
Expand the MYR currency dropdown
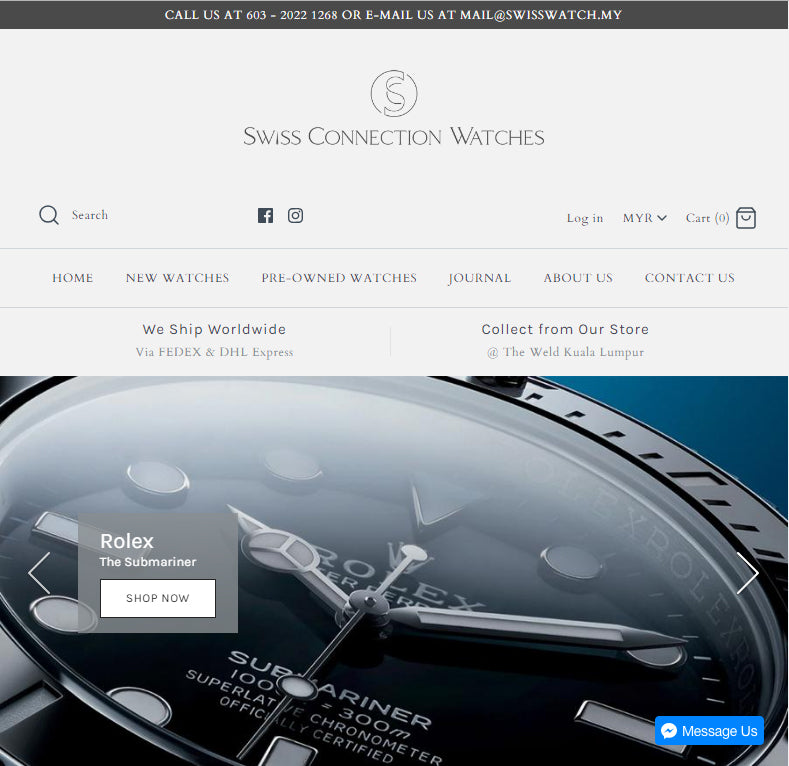pyautogui.click(x=645, y=218)
